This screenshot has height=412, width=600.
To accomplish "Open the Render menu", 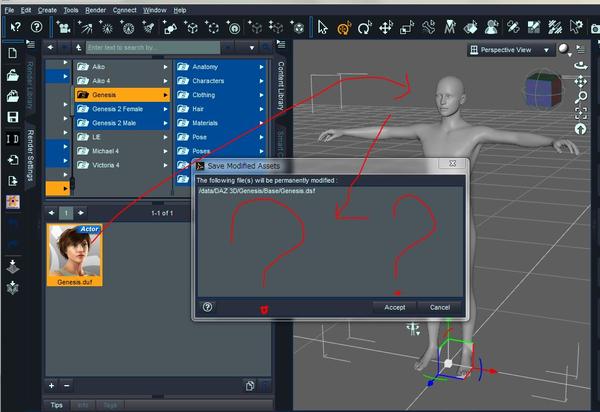I will click(95, 10).
